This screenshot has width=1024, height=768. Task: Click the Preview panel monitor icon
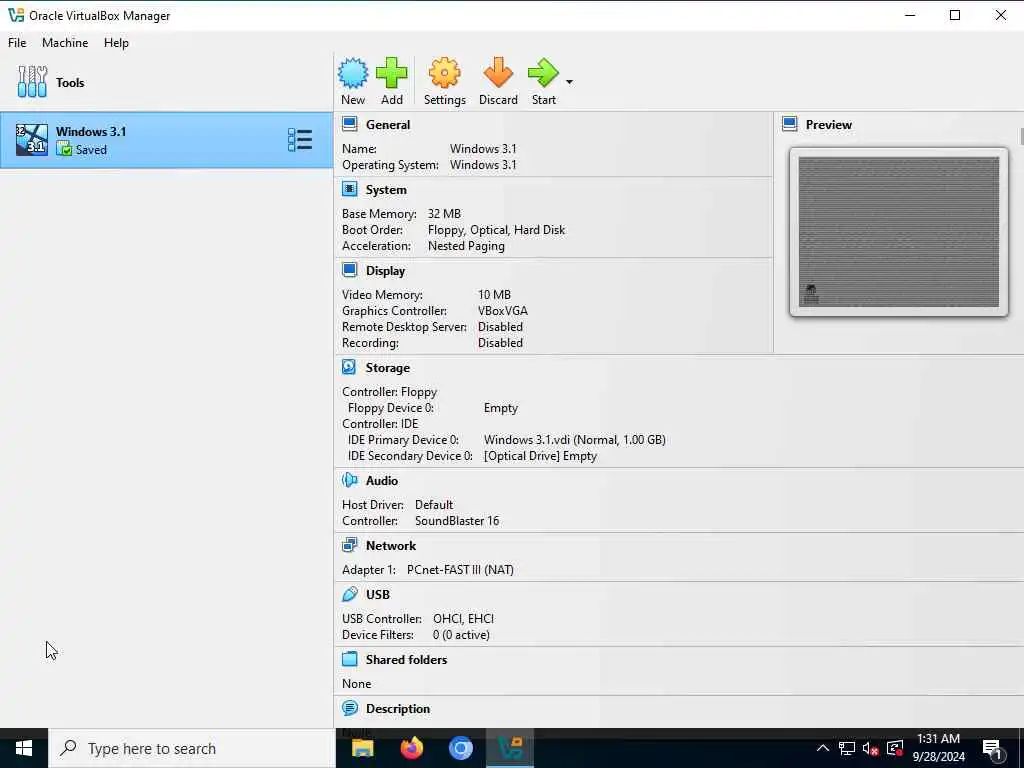pyautogui.click(x=790, y=124)
